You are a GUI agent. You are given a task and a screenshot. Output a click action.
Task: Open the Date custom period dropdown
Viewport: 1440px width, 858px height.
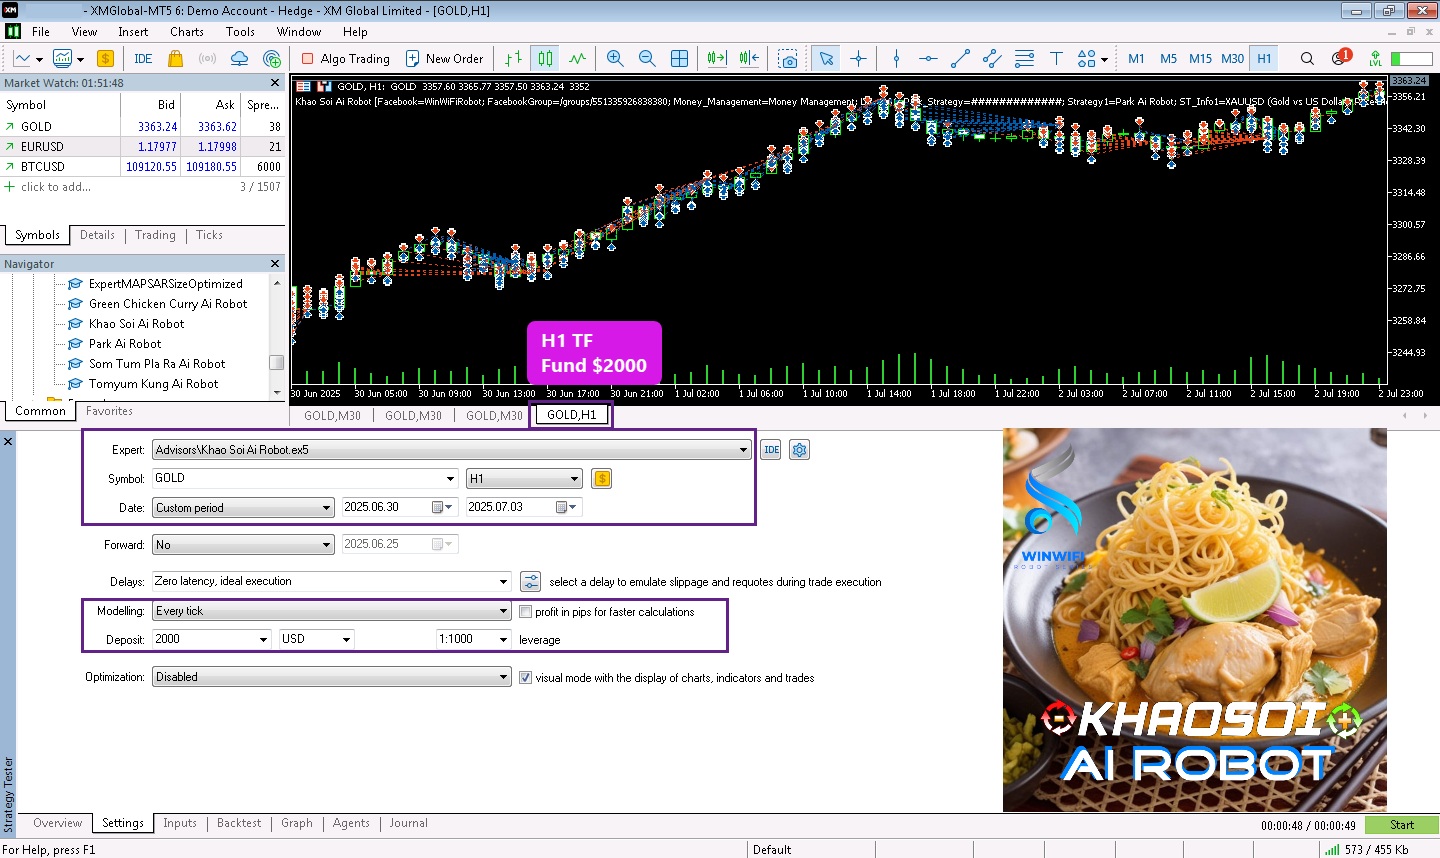(x=243, y=508)
